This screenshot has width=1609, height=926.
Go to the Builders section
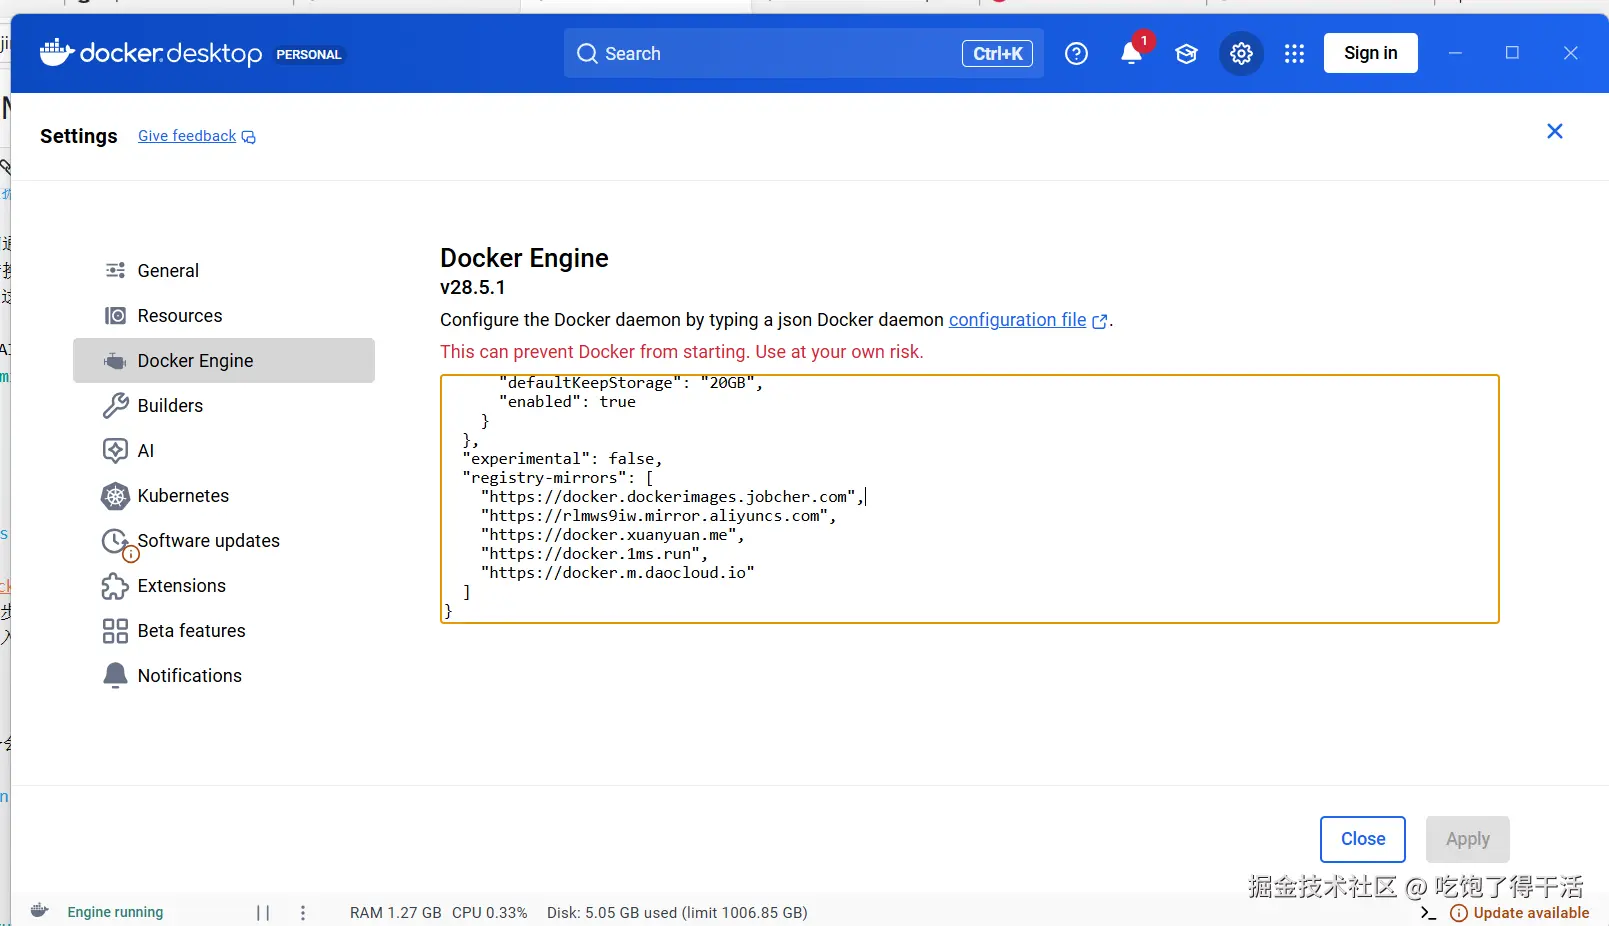coord(224,405)
